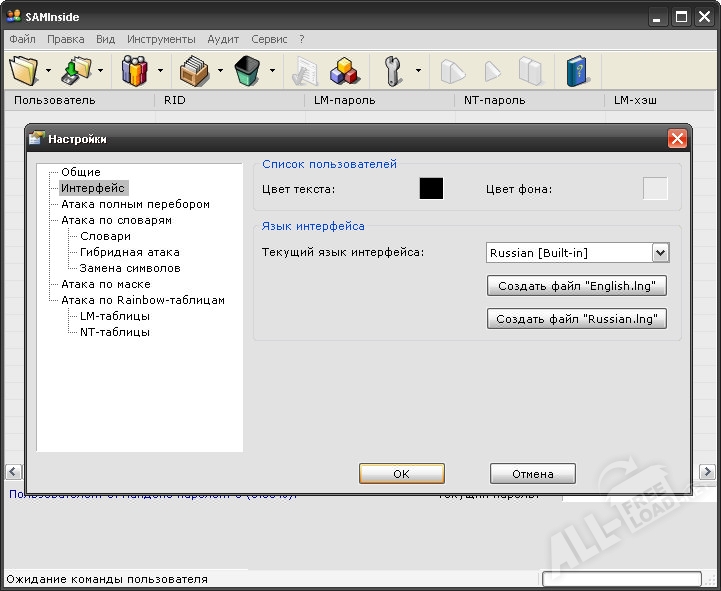Open the Инструменты menu

click(x=161, y=39)
